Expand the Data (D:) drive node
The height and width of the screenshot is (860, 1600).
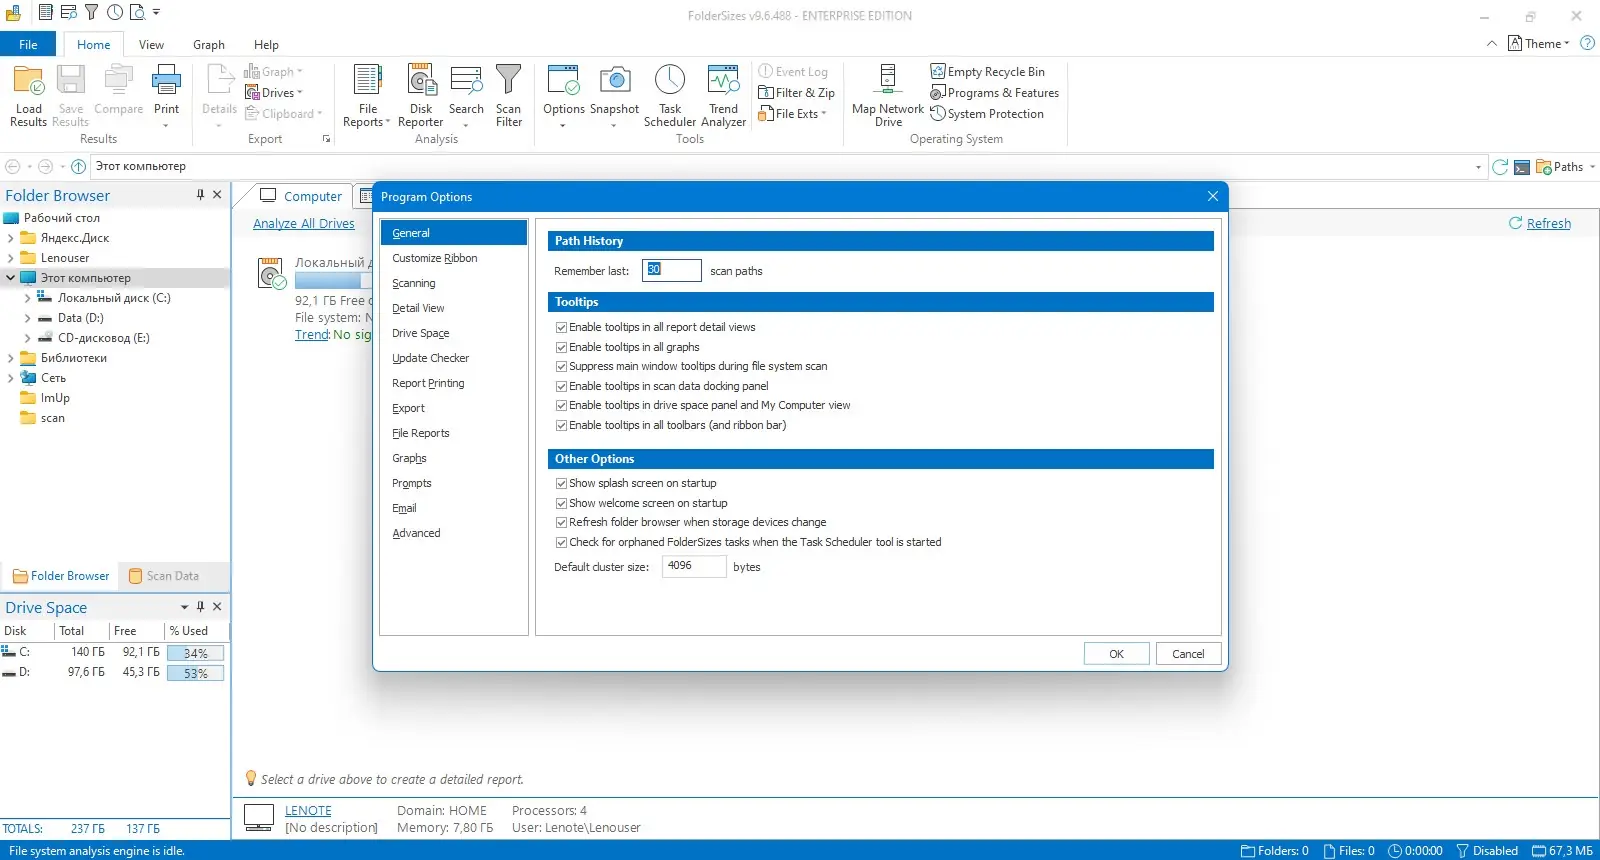[x=27, y=318]
